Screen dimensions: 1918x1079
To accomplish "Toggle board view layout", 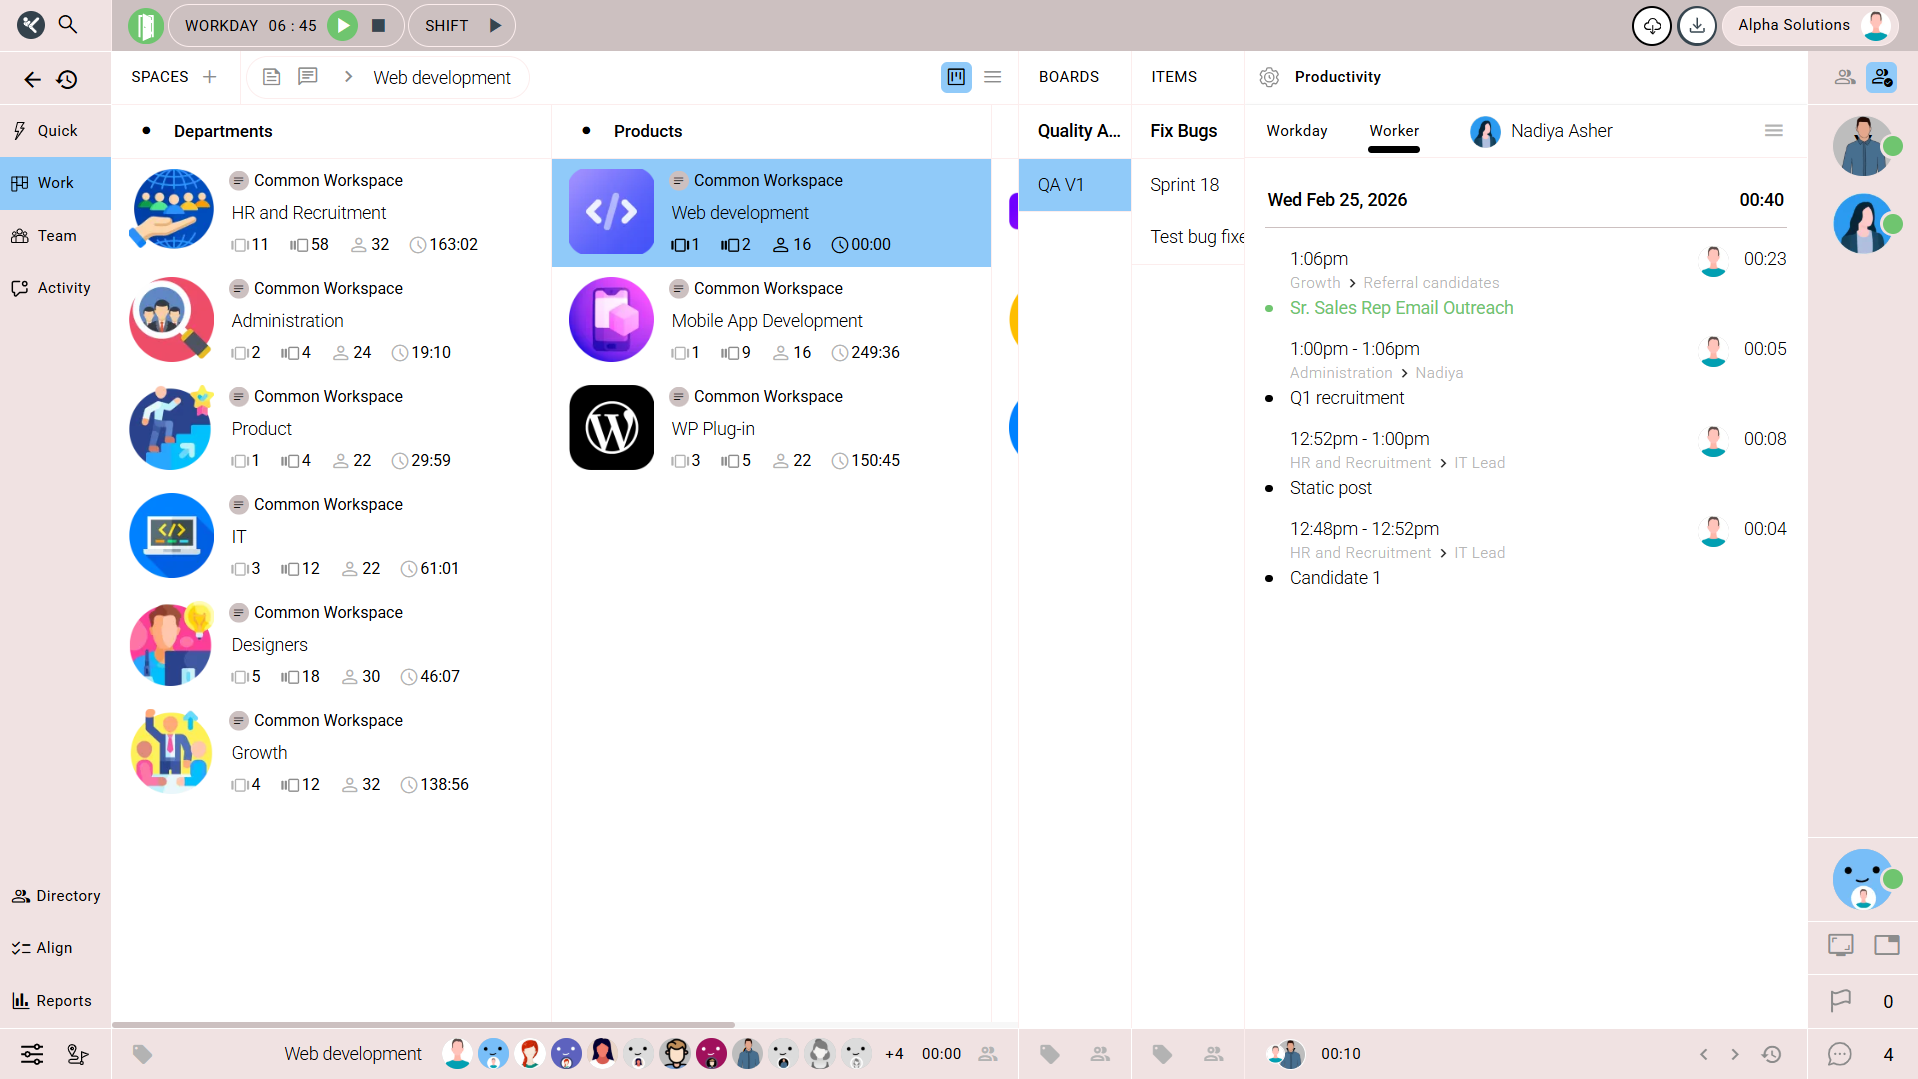I will (x=956, y=77).
